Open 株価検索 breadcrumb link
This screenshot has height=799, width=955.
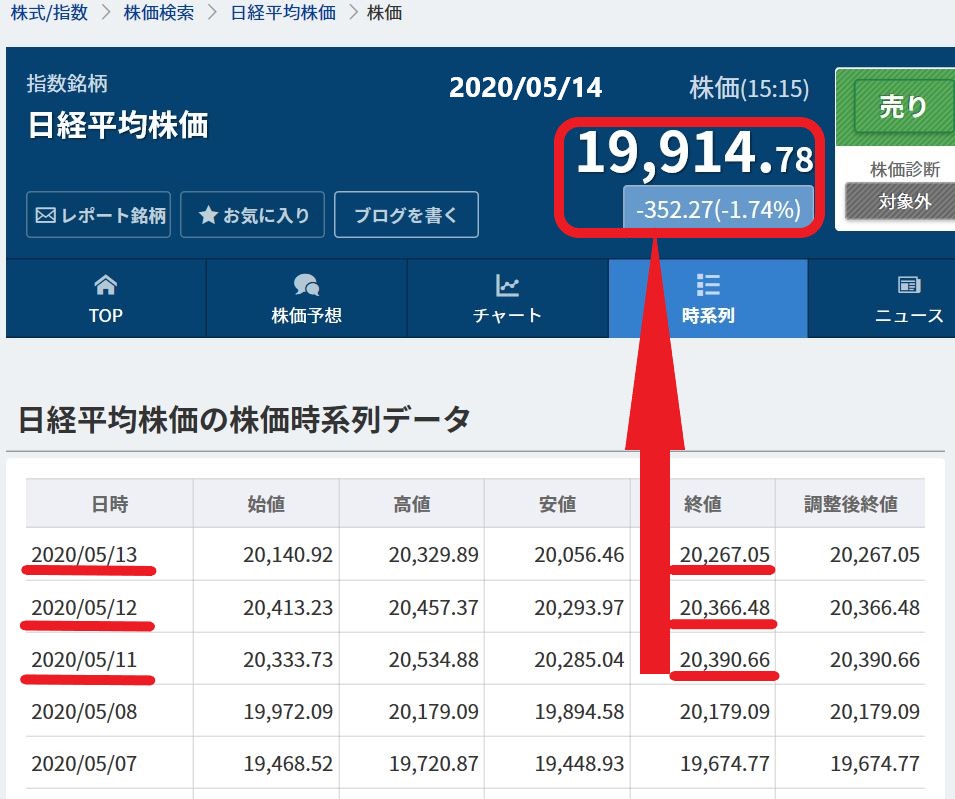(x=159, y=13)
